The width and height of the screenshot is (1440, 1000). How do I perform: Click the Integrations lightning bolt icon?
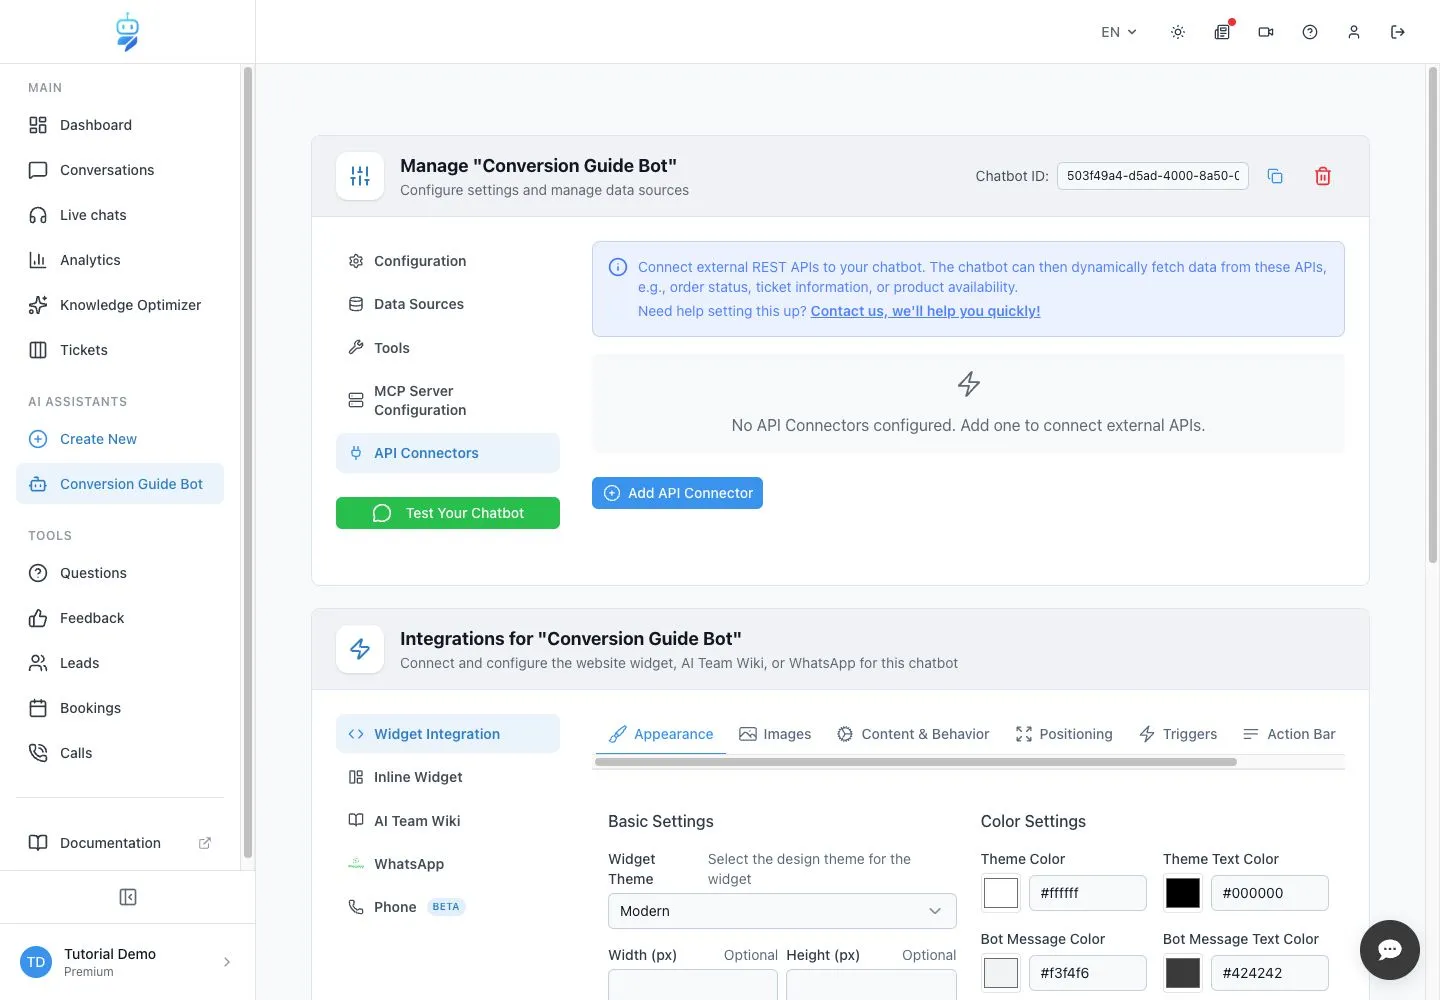[360, 649]
